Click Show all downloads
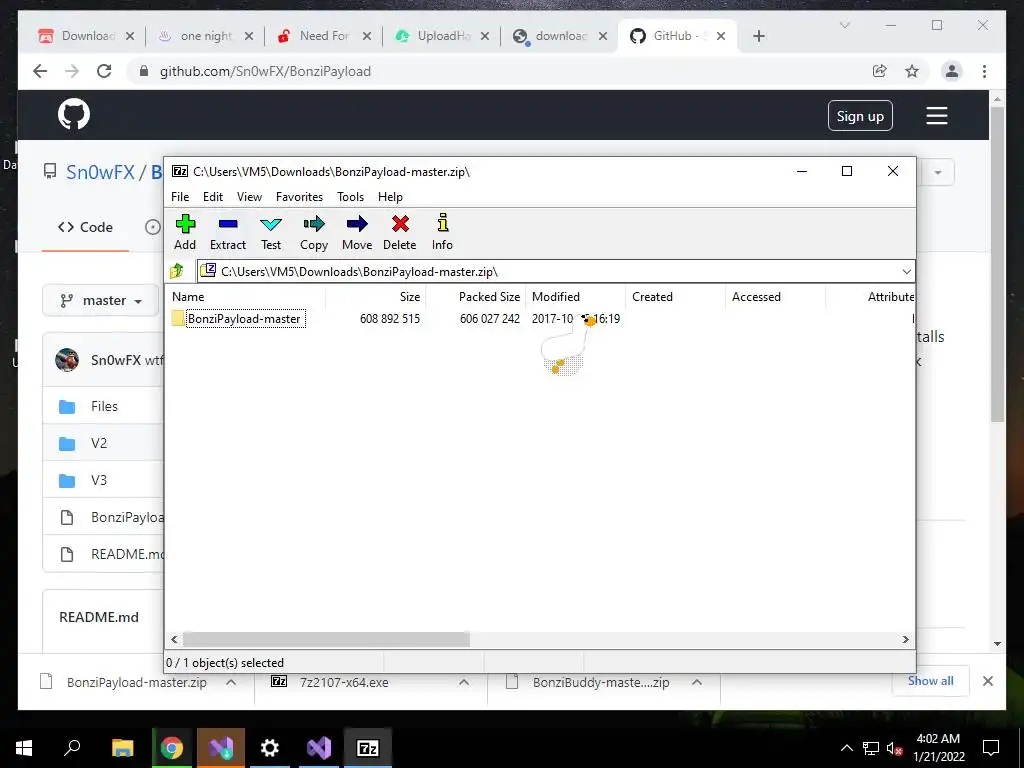The width and height of the screenshot is (1024, 768). (x=930, y=681)
